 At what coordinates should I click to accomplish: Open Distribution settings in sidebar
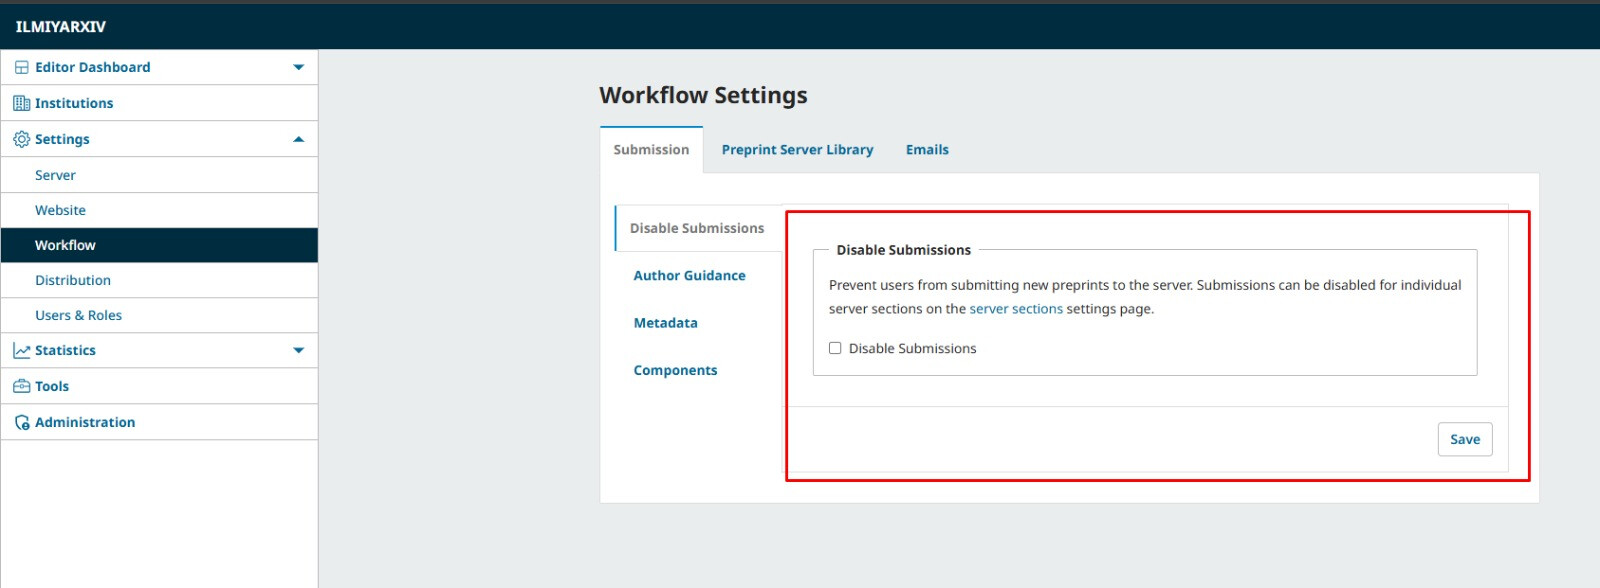(73, 280)
